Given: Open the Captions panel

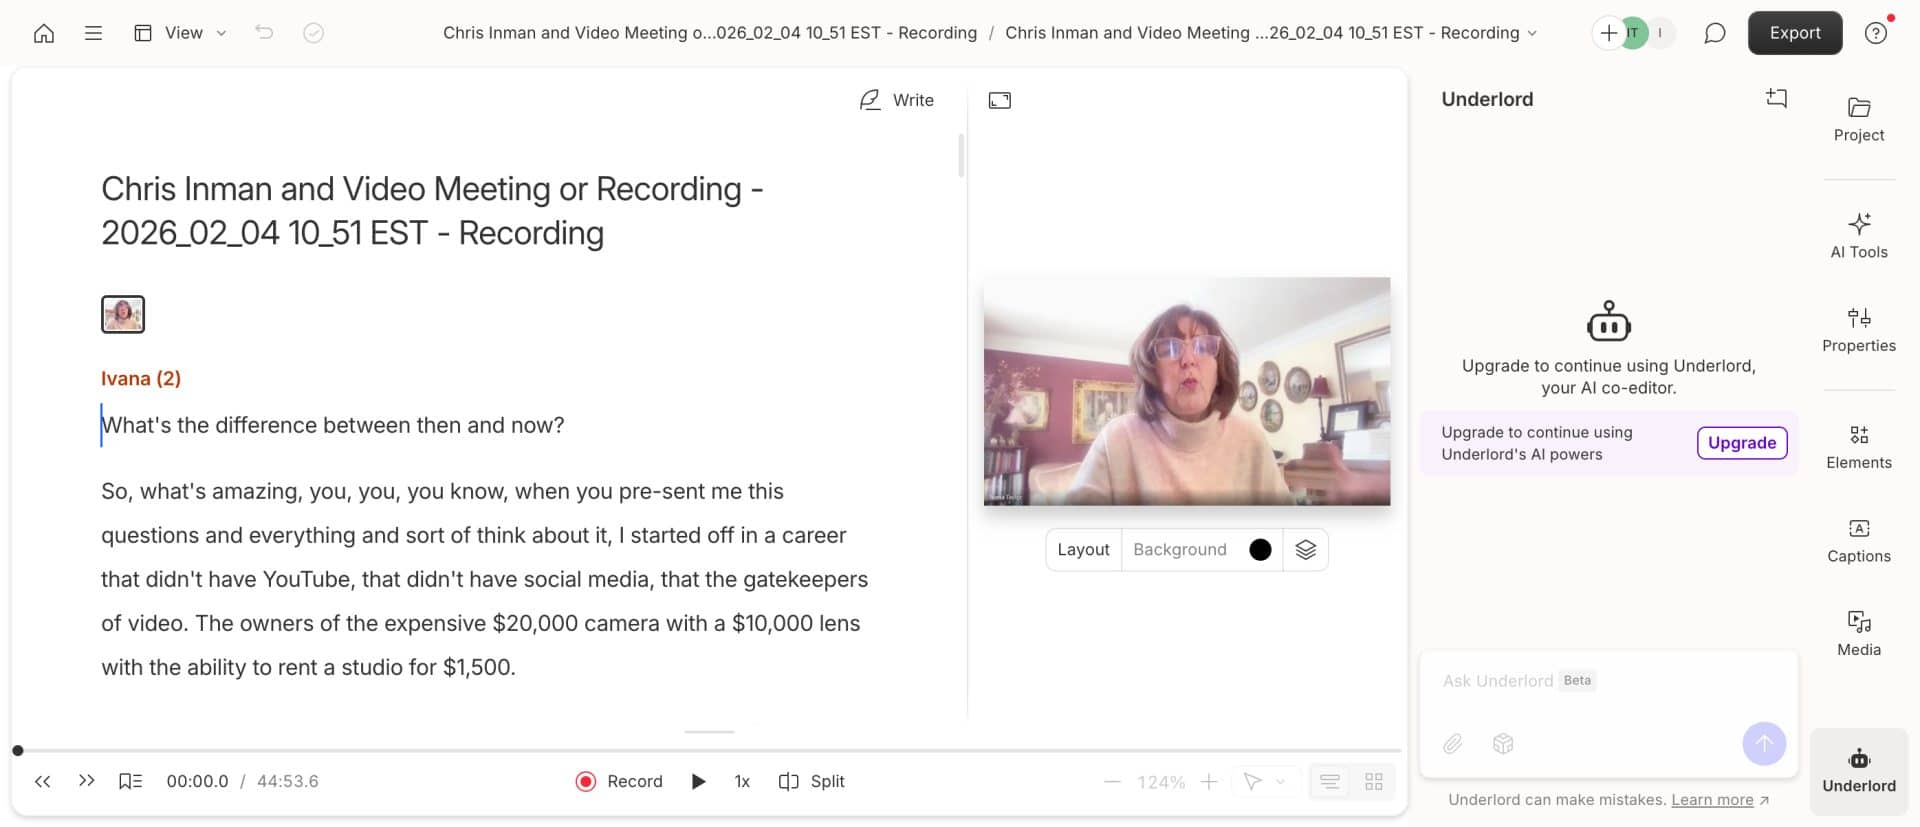Looking at the screenshot, I should (1858, 540).
